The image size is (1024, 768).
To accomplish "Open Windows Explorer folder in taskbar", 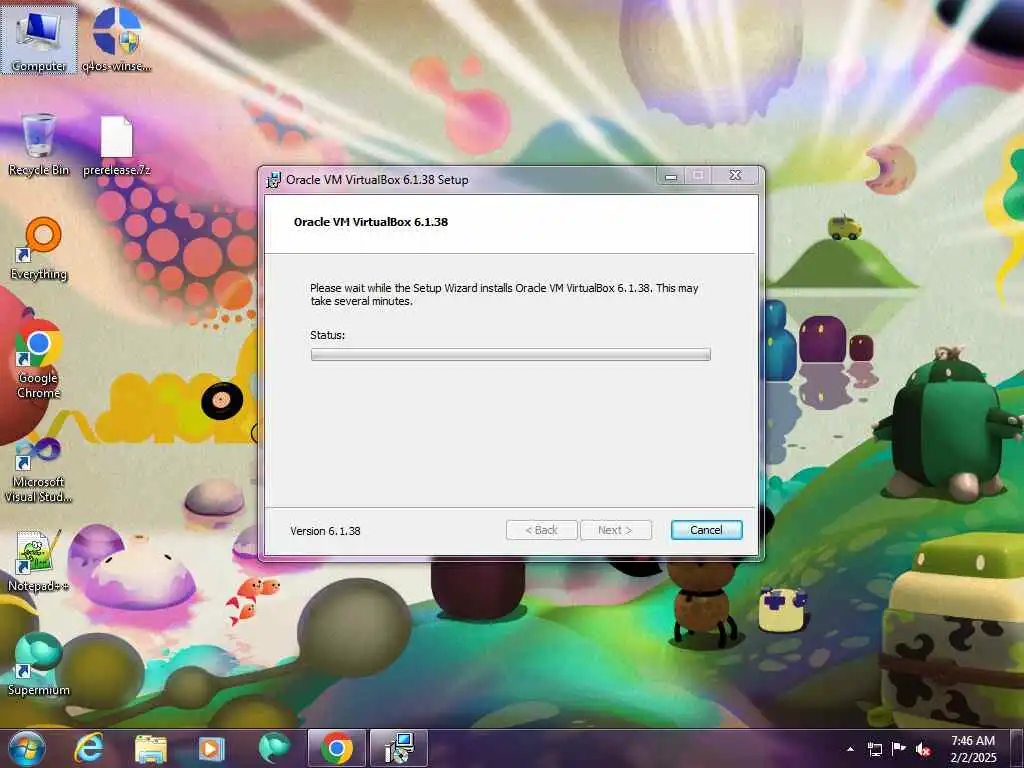I will tap(151, 748).
